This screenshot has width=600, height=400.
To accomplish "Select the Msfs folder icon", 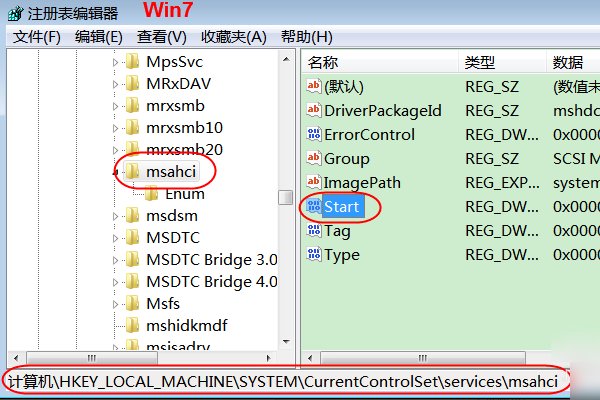I will point(132,304).
